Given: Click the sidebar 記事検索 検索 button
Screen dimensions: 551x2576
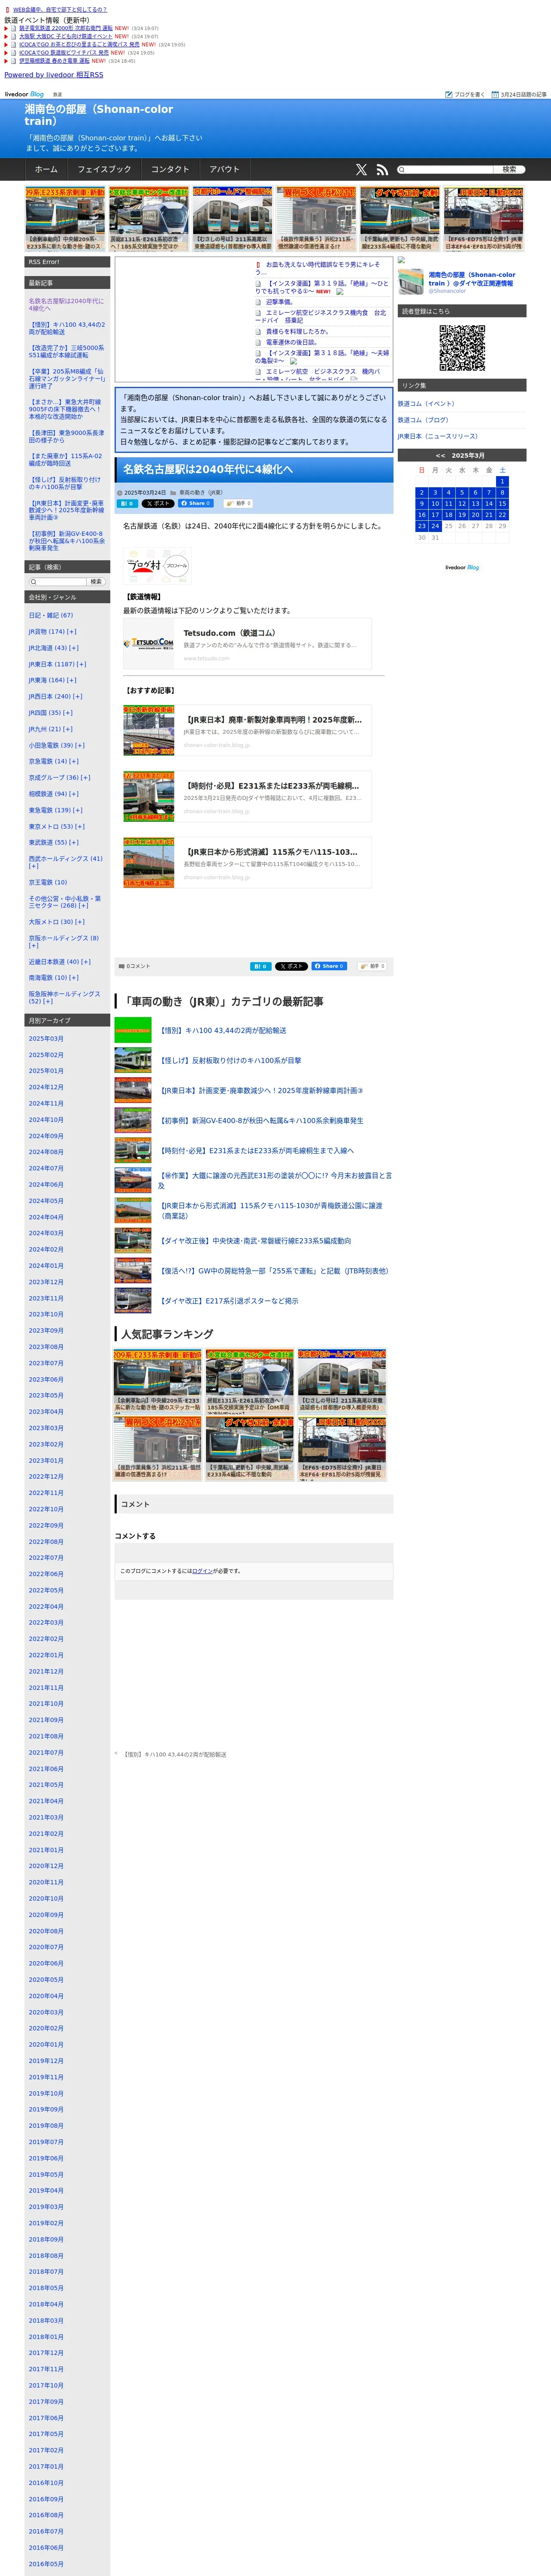Looking at the screenshot, I should point(96,582).
